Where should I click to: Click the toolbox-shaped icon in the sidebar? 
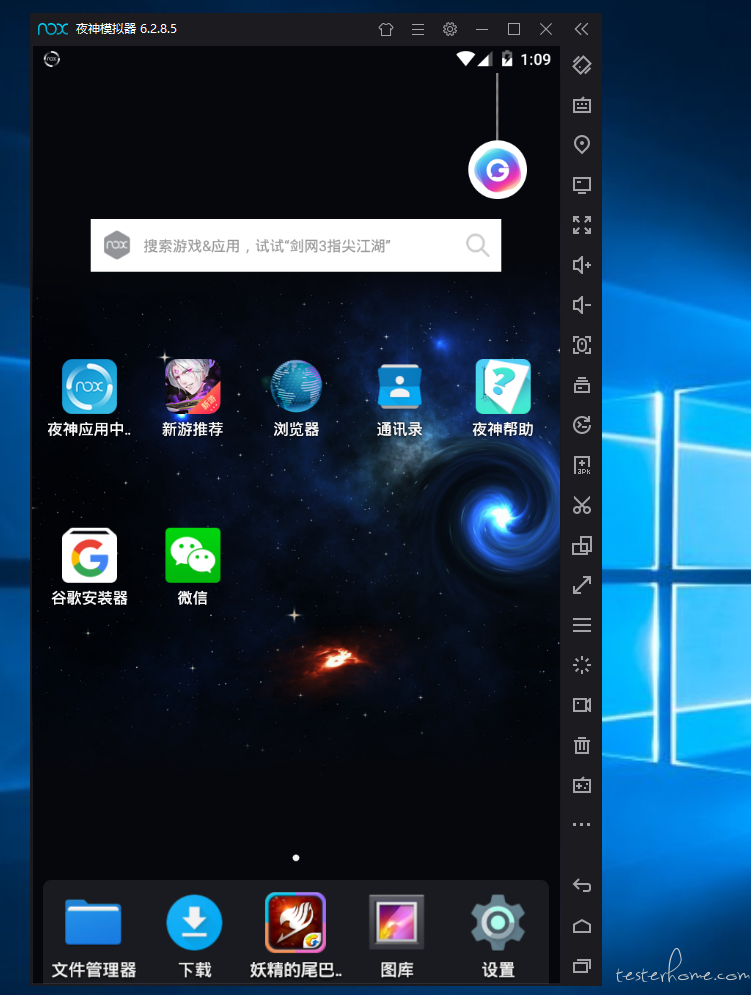(x=582, y=385)
